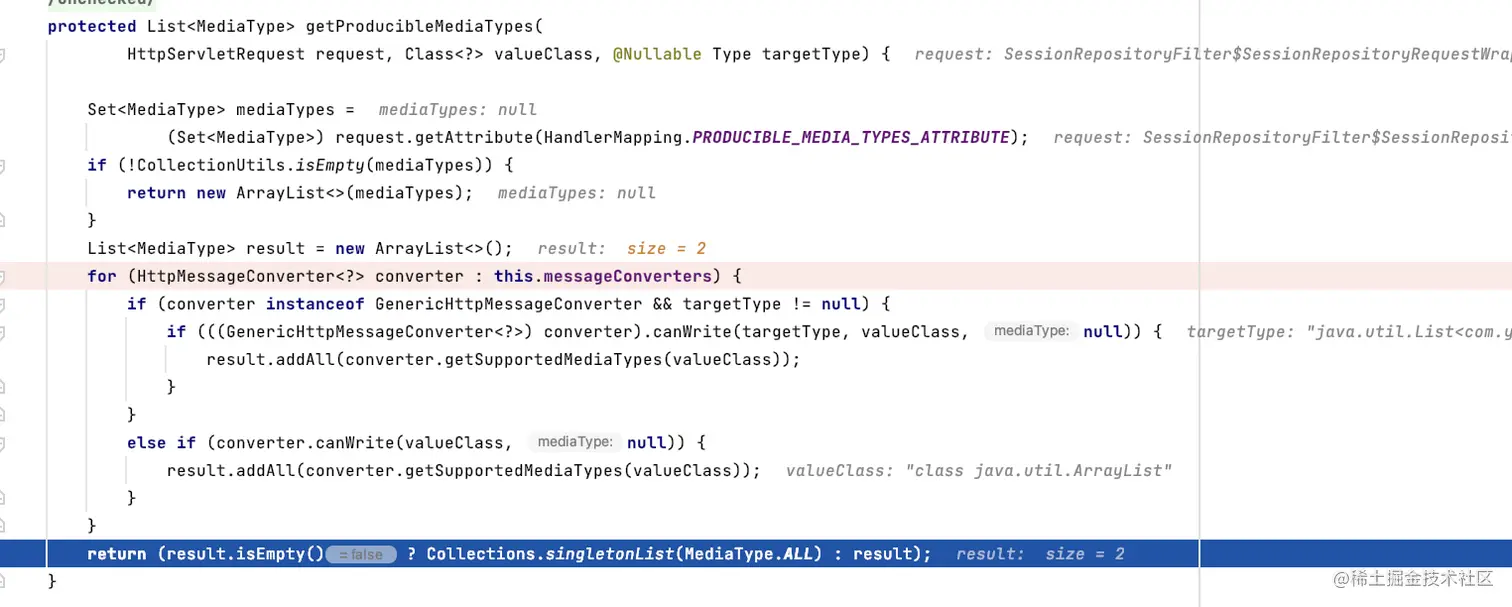
Task: Click the 'for' keyword
Action: 102,276
